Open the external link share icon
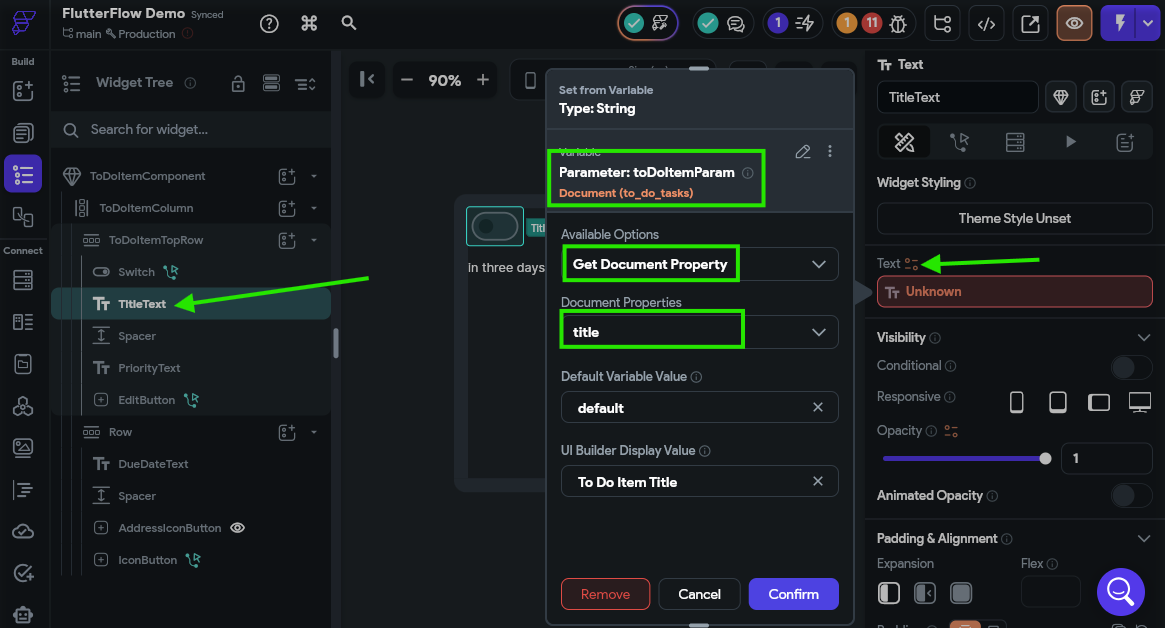Viewport: 1165px width, 628px height. click(x=1030, y=24)
